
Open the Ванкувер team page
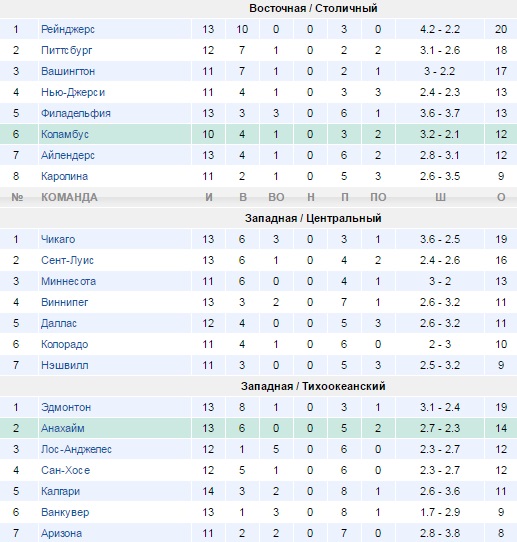pyautogui.click(x=65, y=512)
